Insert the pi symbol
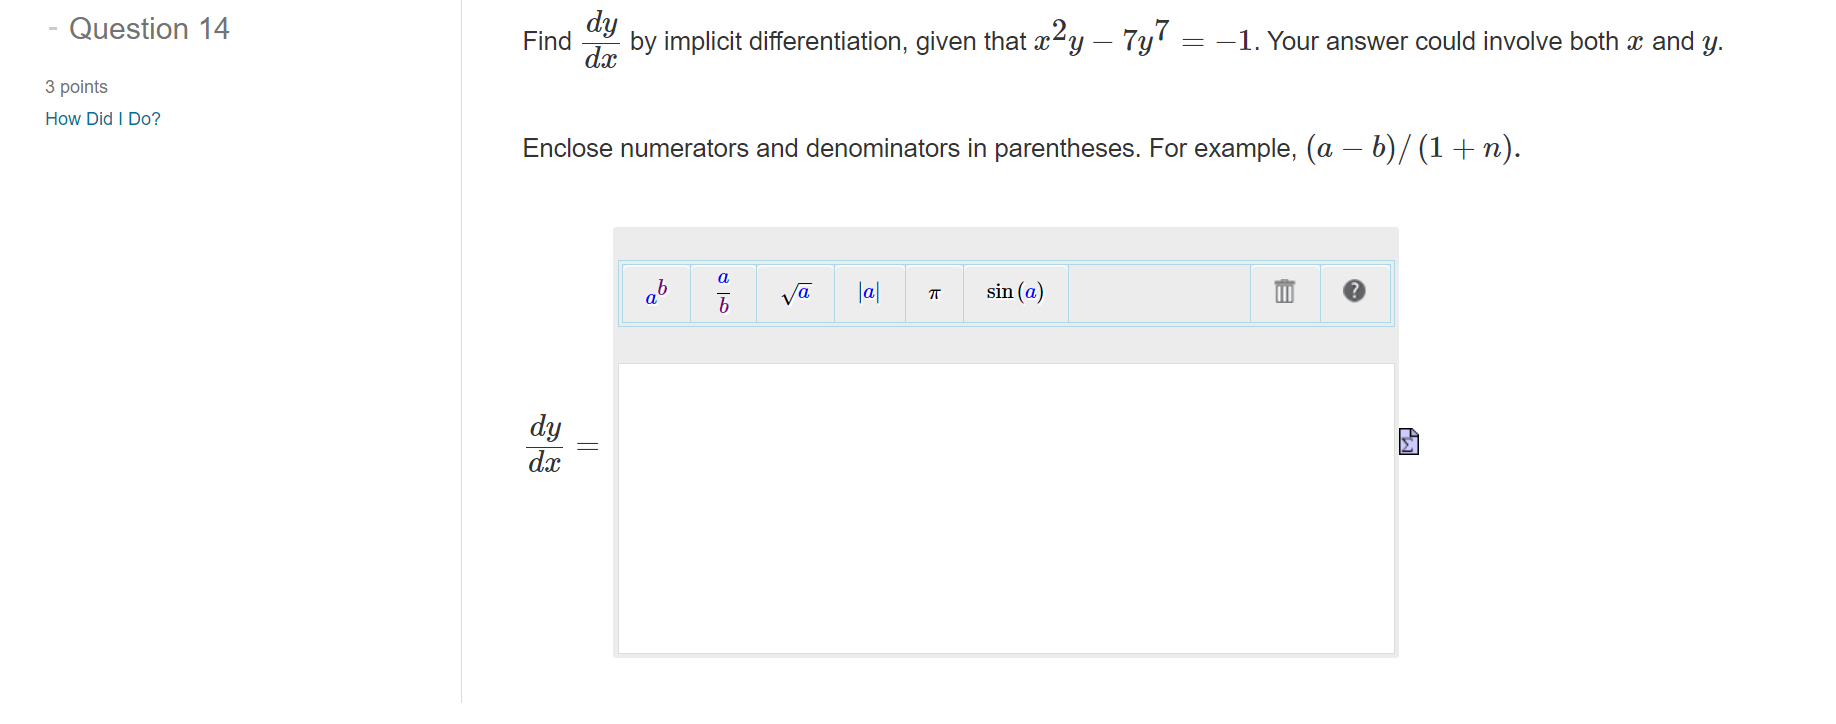This screenshot has height=724, width=1836. pos(933,292)
